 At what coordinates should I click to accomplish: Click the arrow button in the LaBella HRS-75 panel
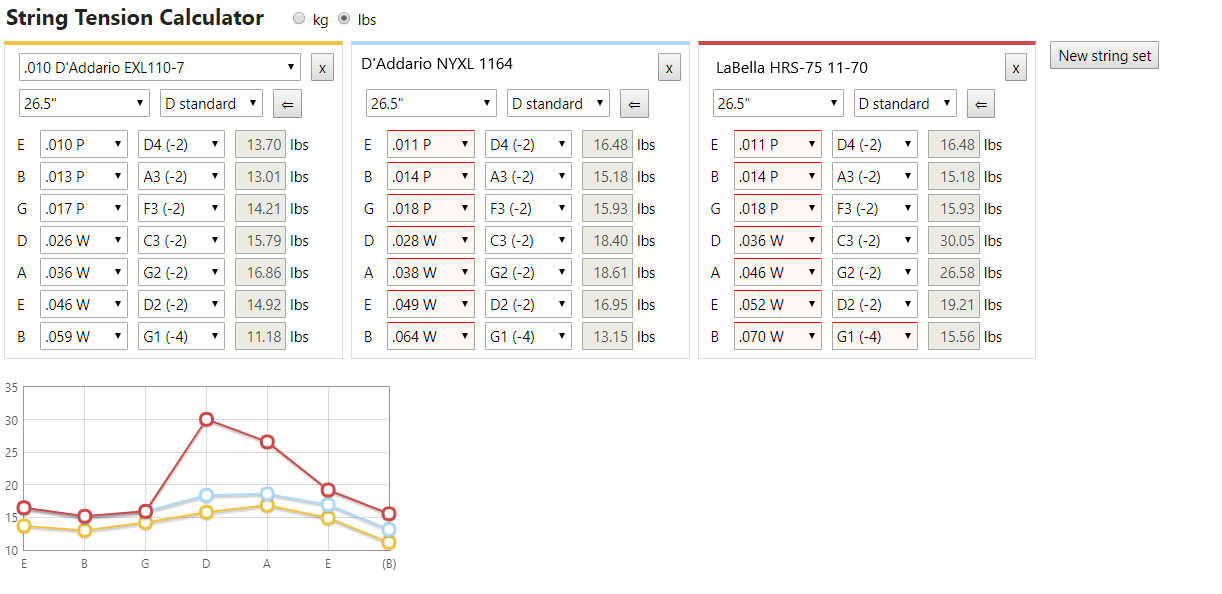click(x=981, y=104)
